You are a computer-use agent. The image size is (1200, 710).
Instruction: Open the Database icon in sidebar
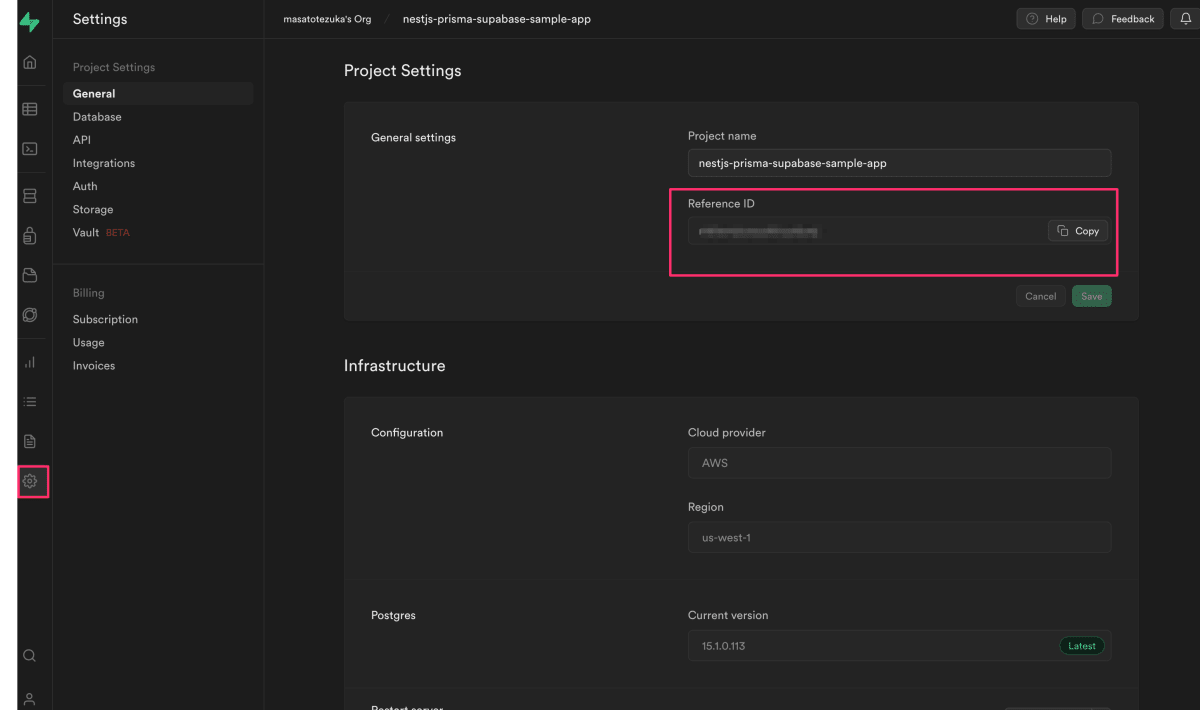point(30,196)
